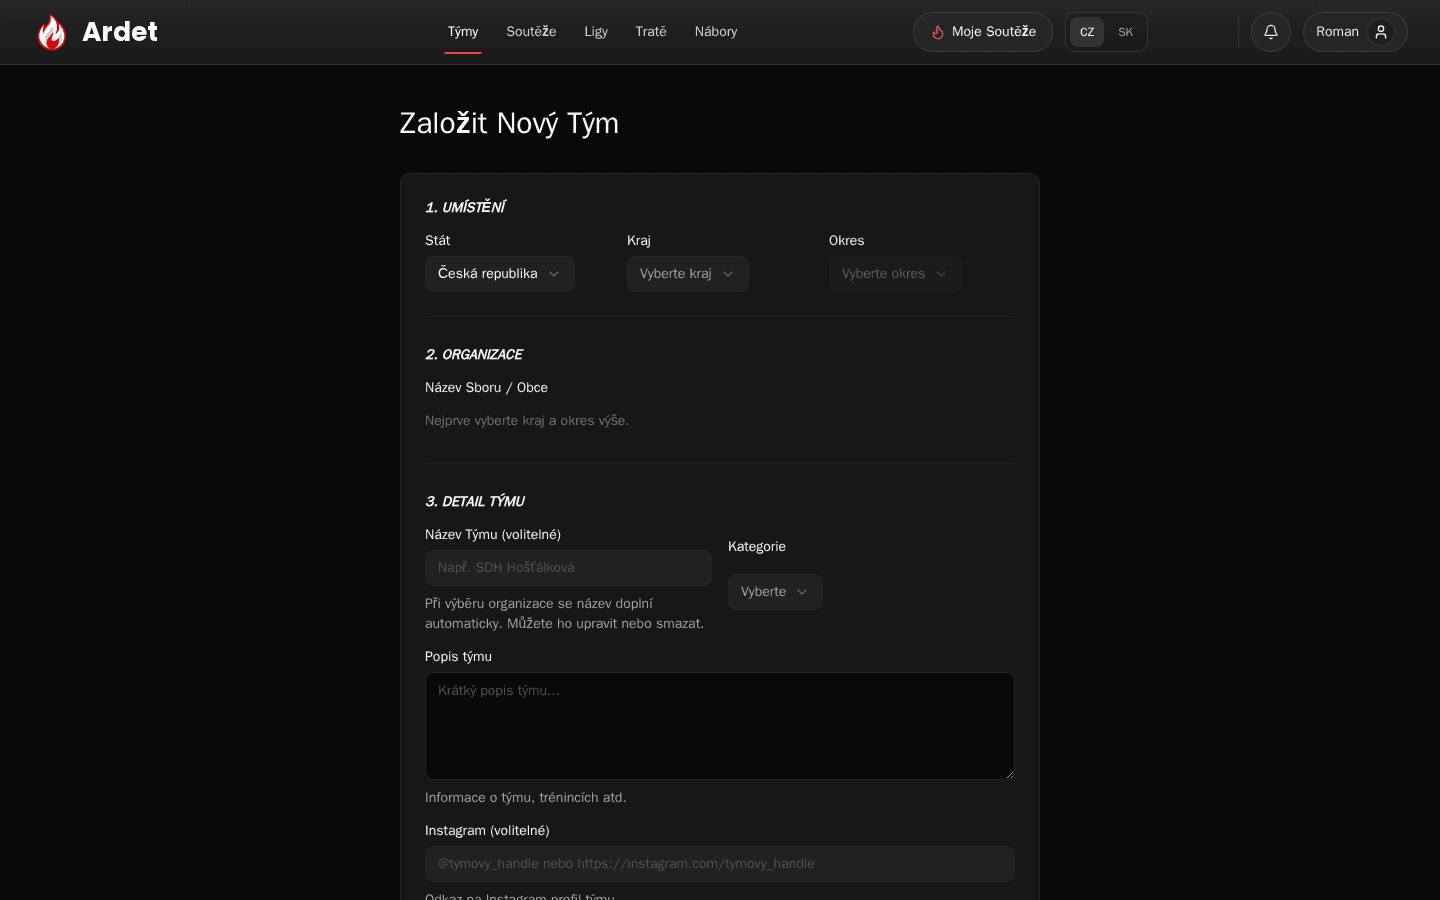Image resolution: width=1440 pixels, height=900 pixels.
Task: Open the Okres Vyberte okres dropdown
Action: click(x=896, y=274)
